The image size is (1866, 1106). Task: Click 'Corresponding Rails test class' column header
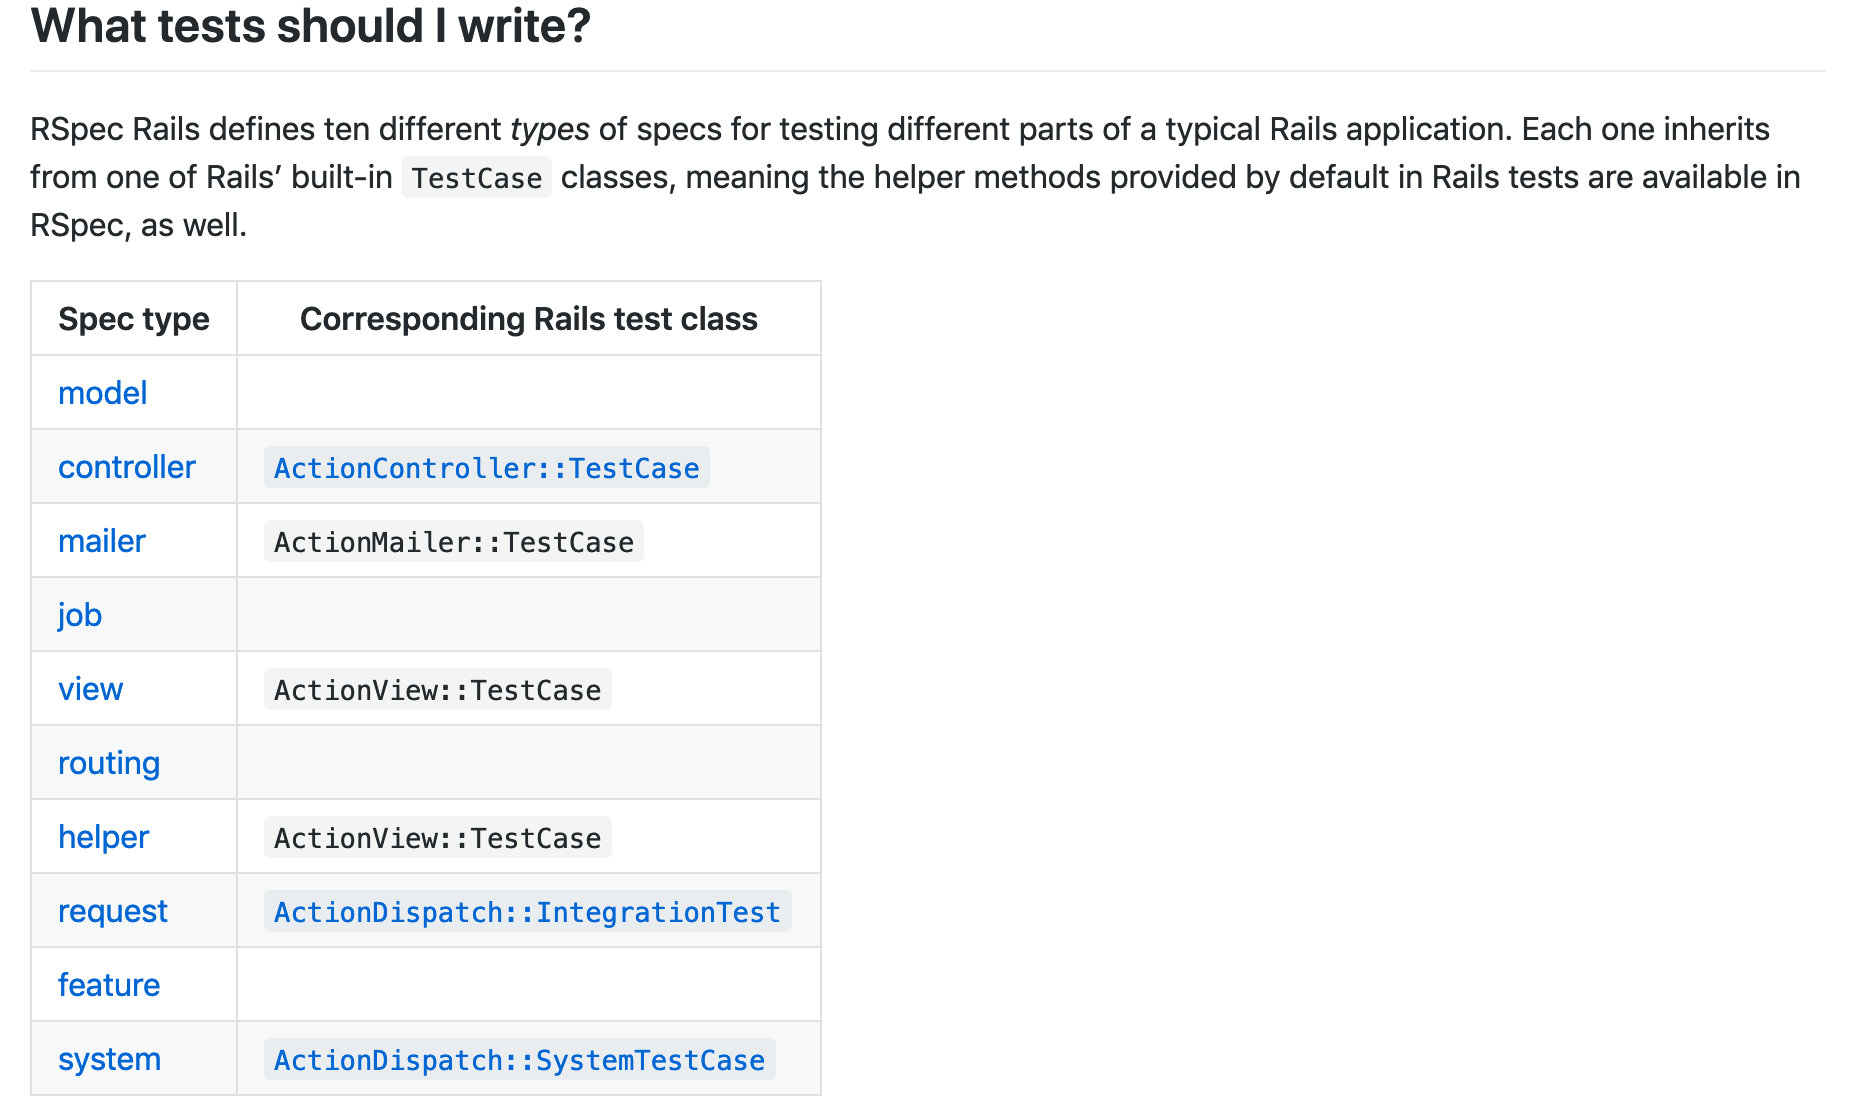coord(528,319)
